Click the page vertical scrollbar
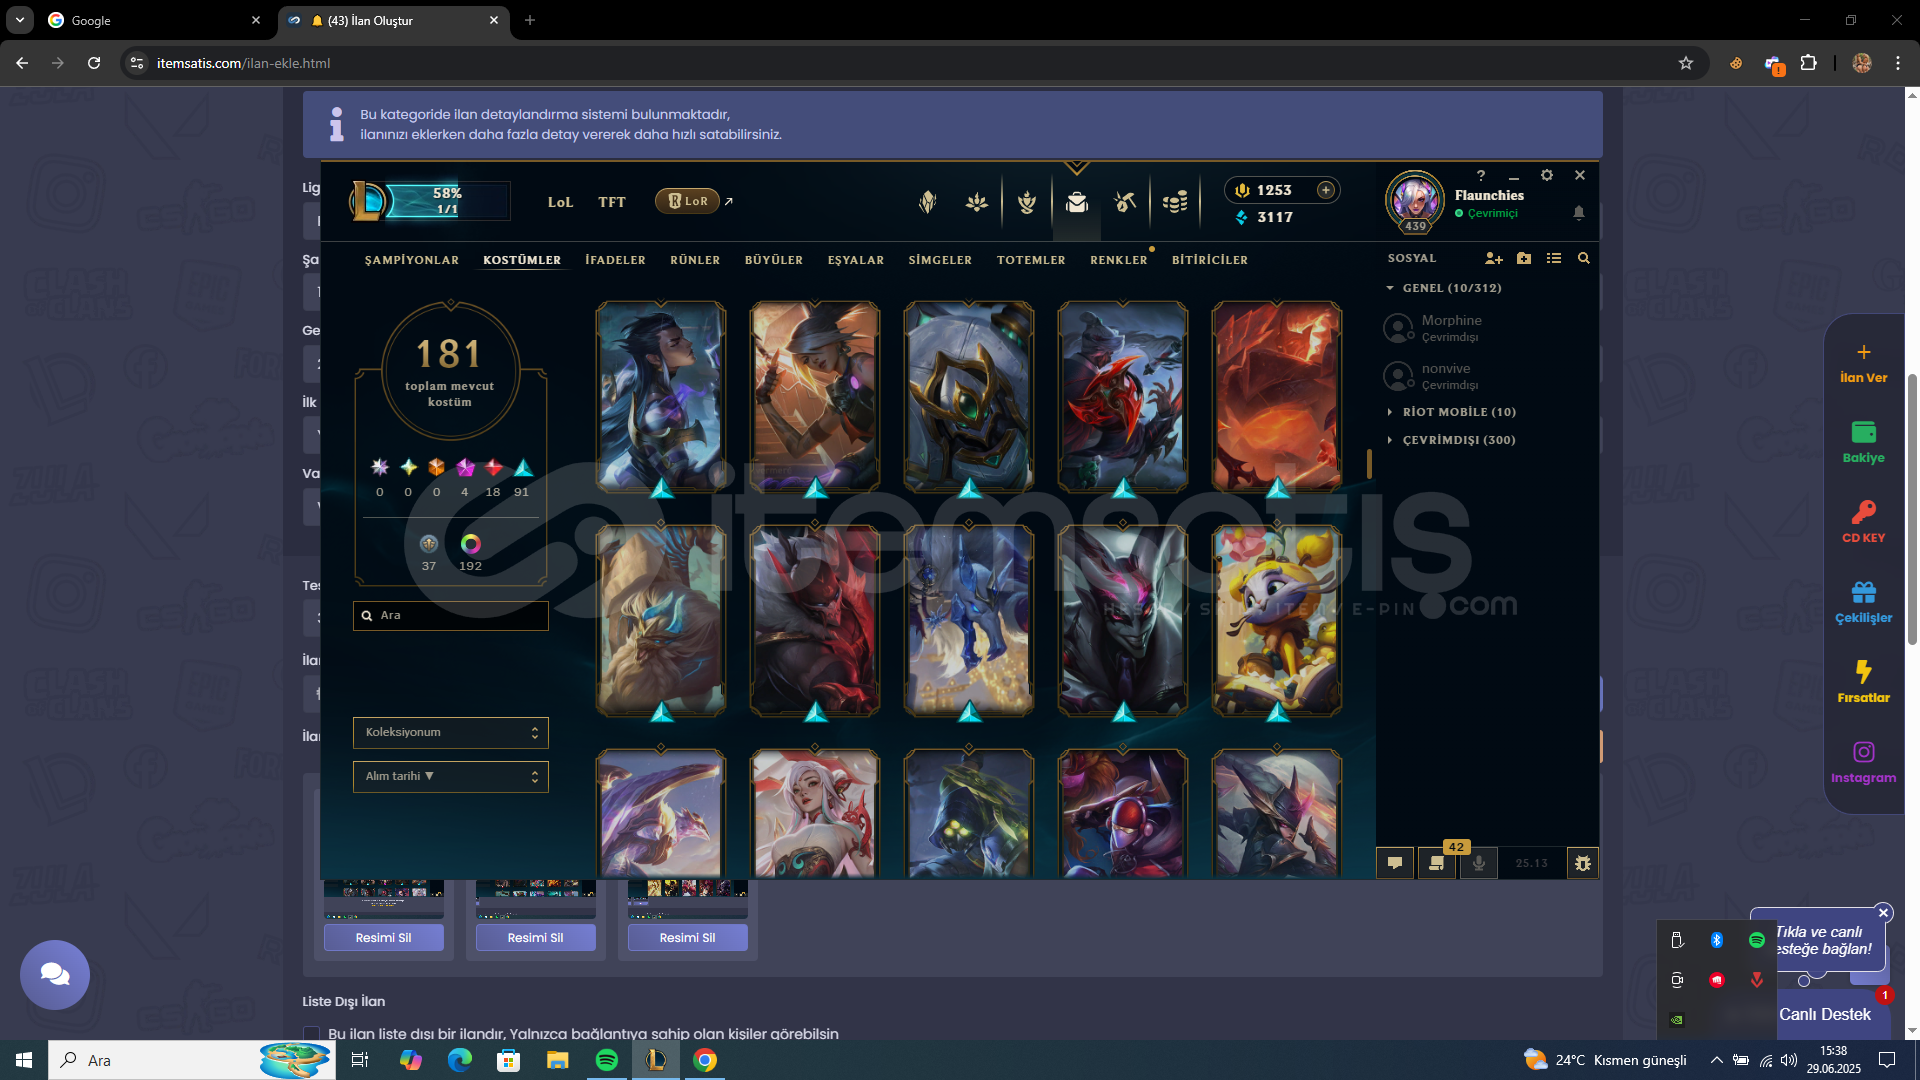Viewport: 1920px width, 1080px height. click(1912, 510)
